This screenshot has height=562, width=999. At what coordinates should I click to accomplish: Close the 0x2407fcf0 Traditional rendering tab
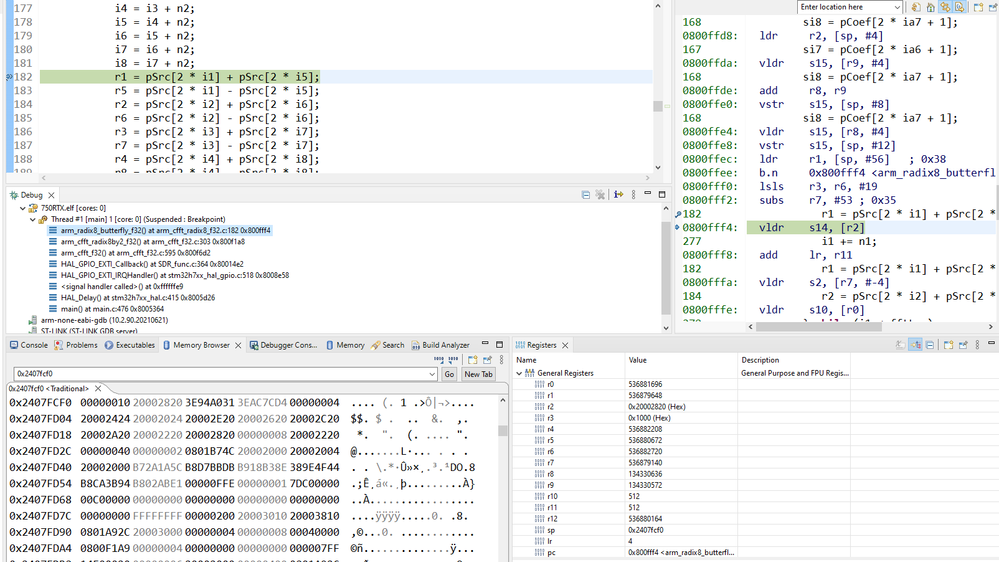98,388
